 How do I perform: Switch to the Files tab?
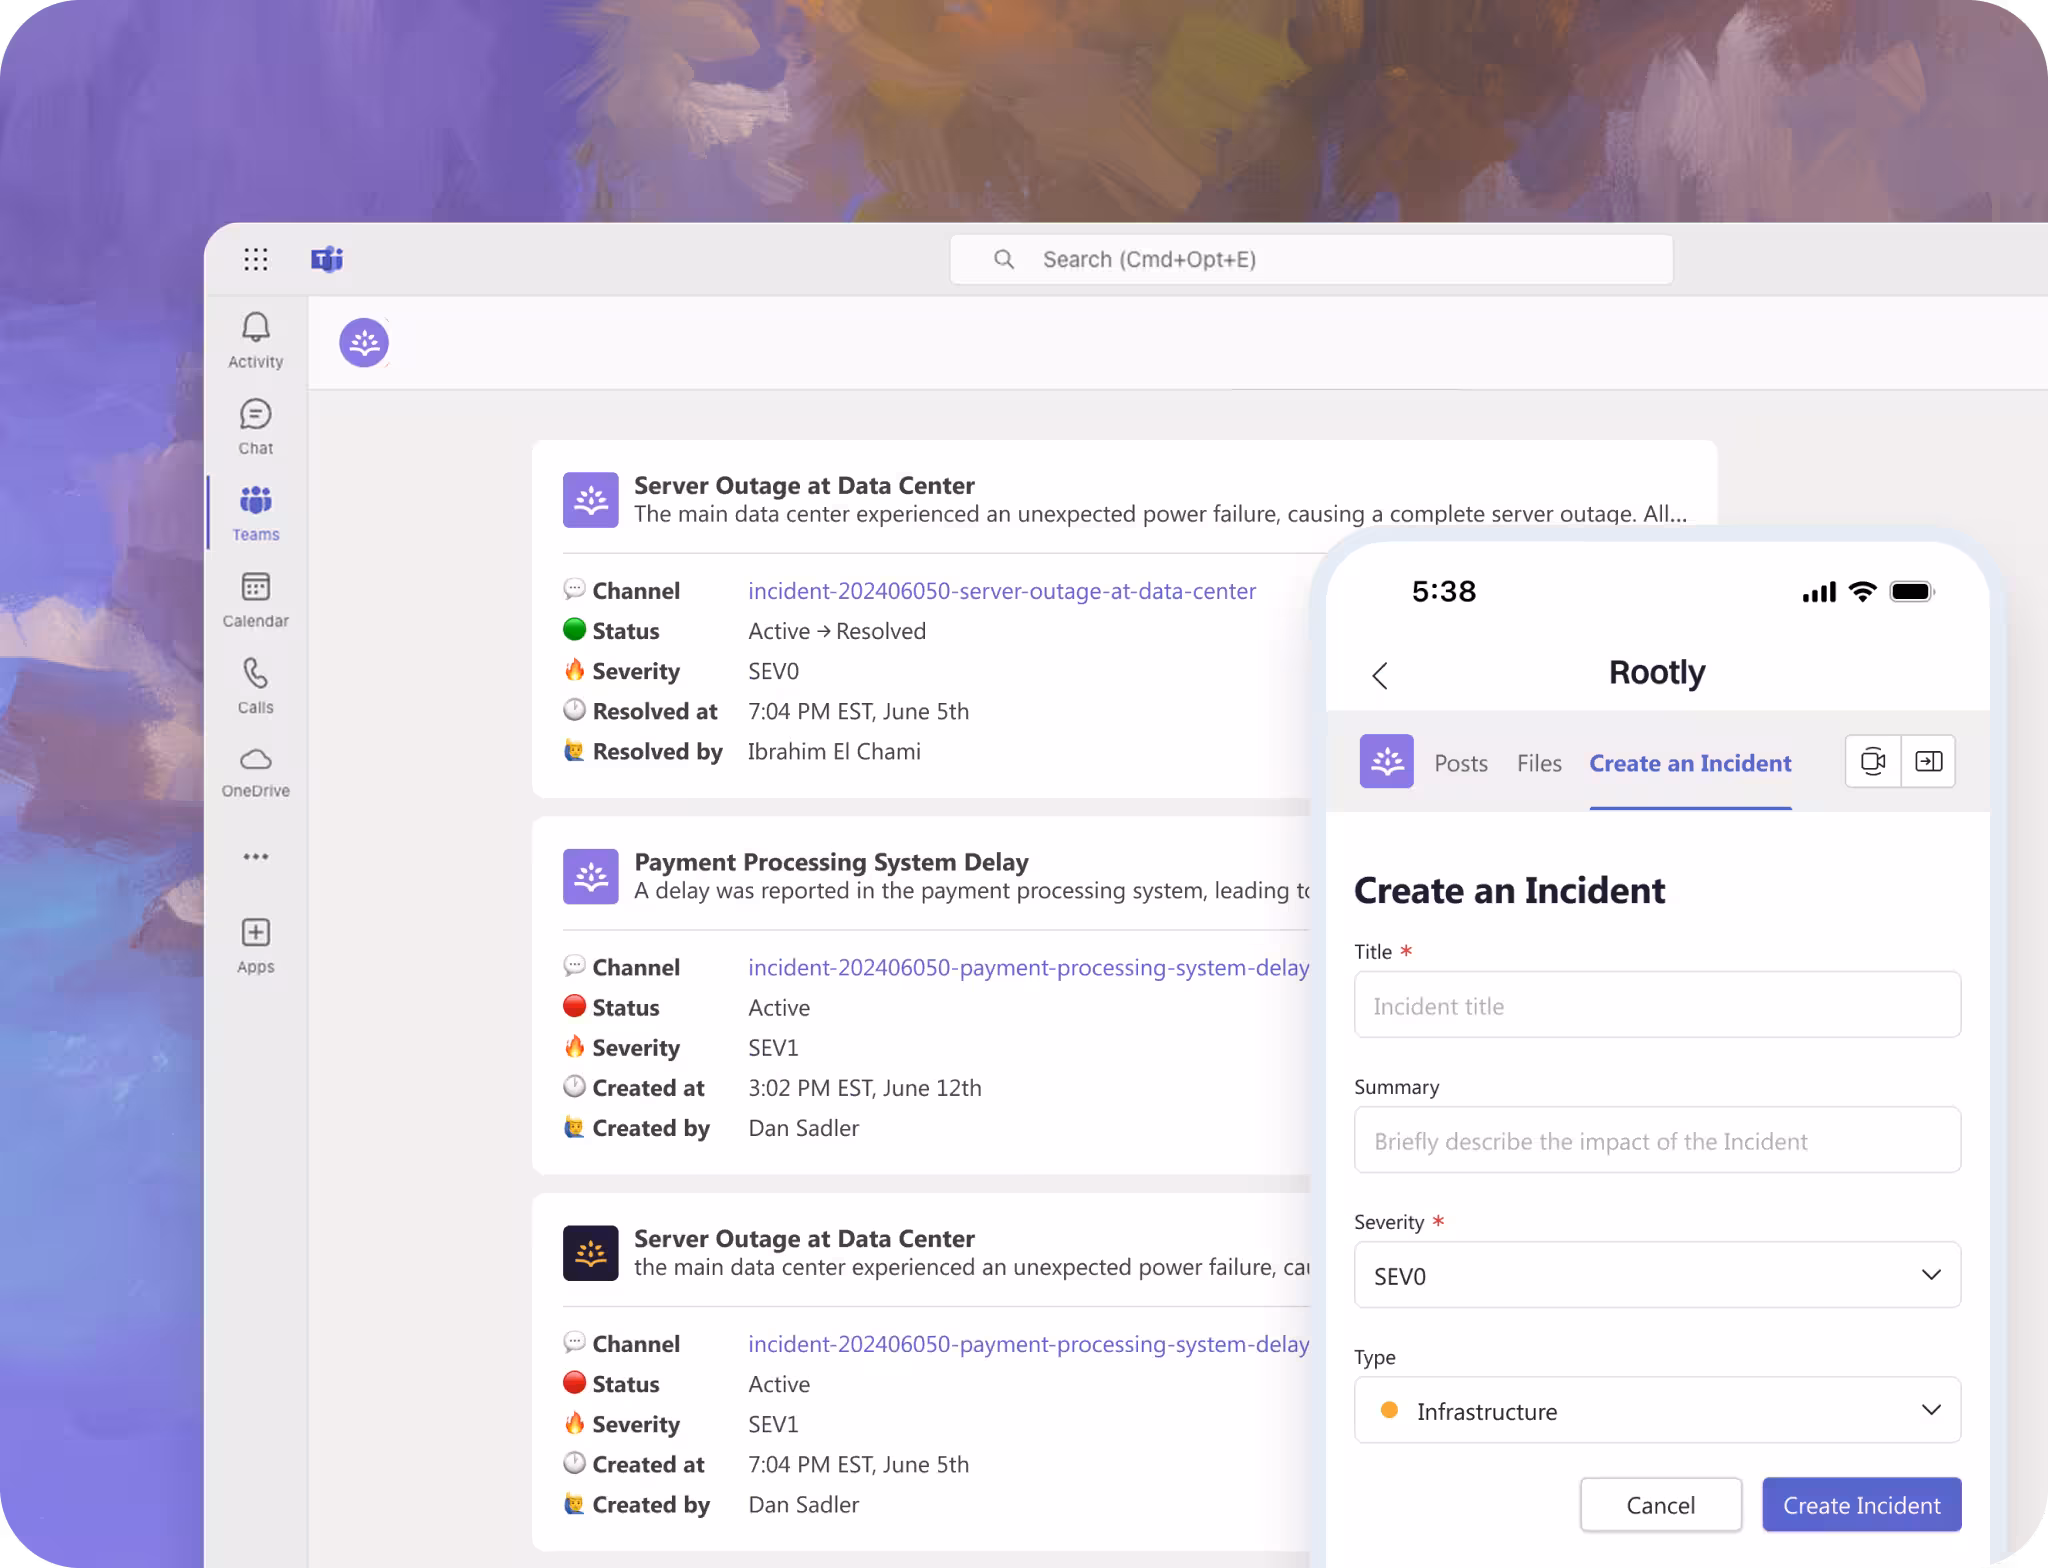point(1539,763)
